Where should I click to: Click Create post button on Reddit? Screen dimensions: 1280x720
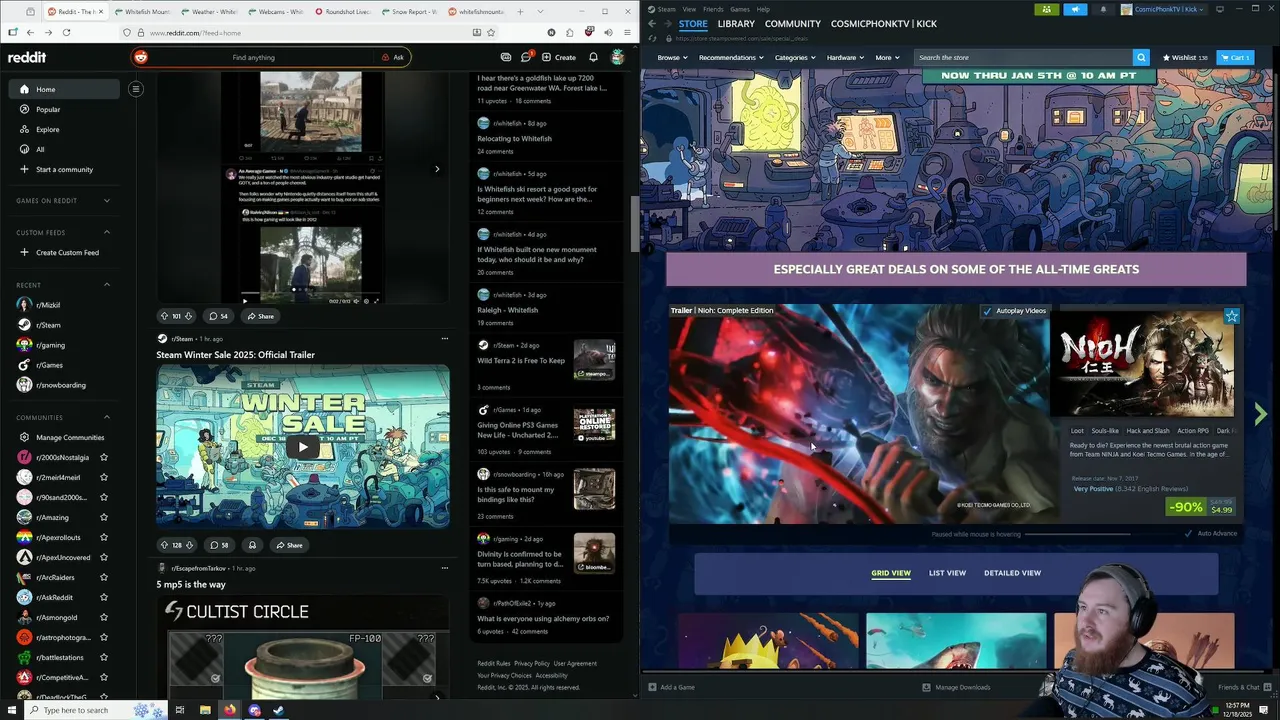(560, 57)
